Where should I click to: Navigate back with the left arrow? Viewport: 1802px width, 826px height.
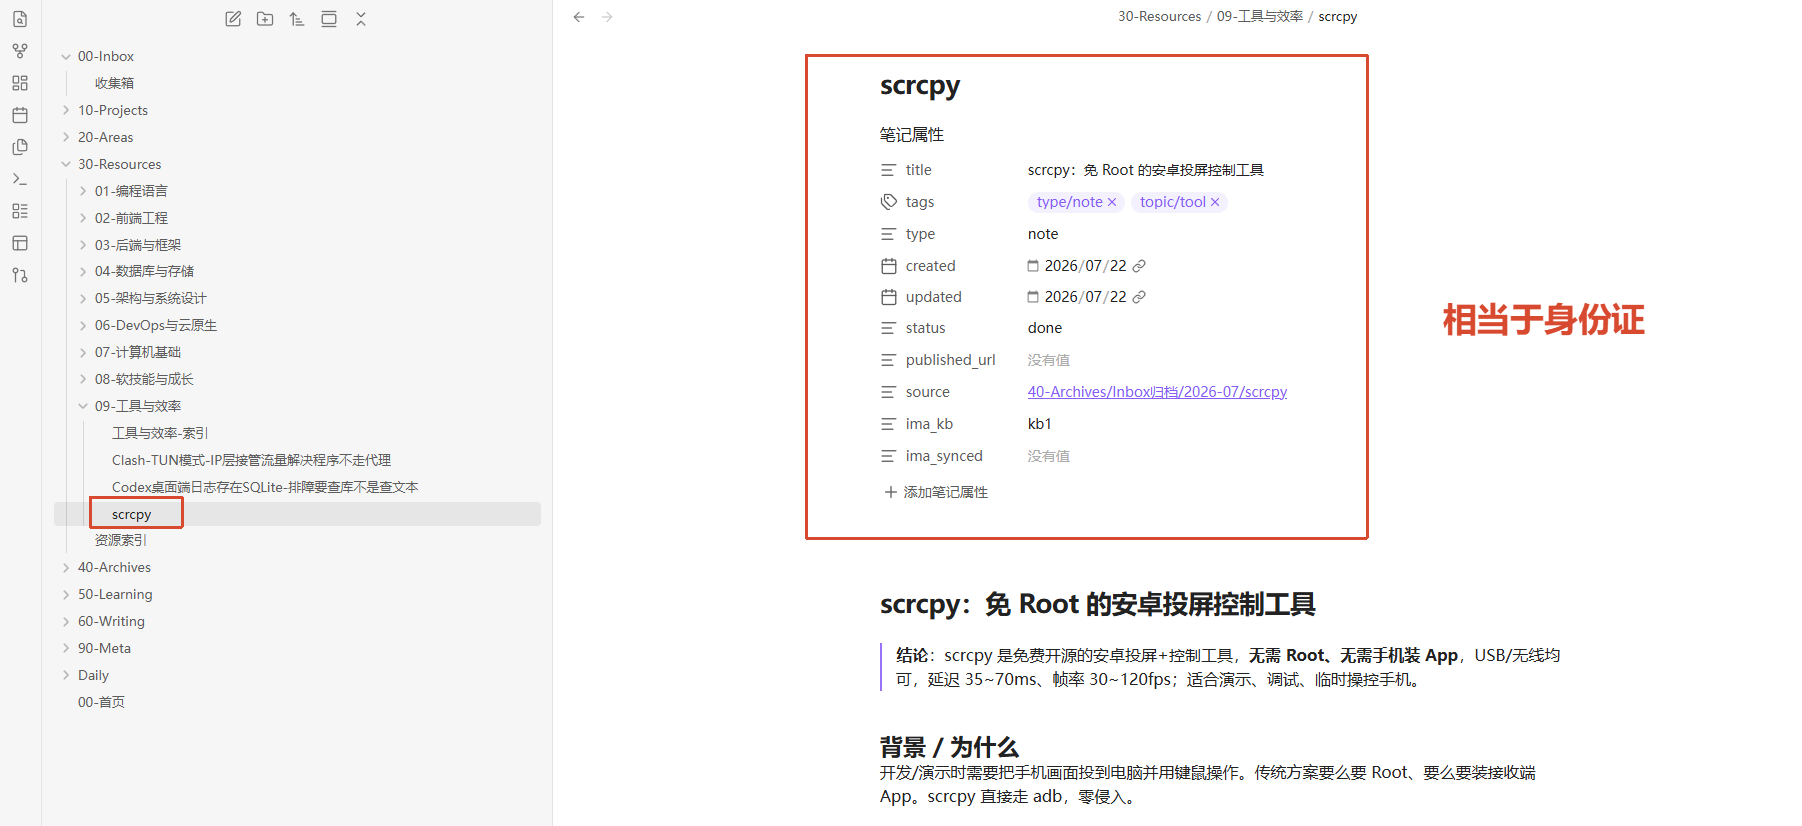(579, 17)
